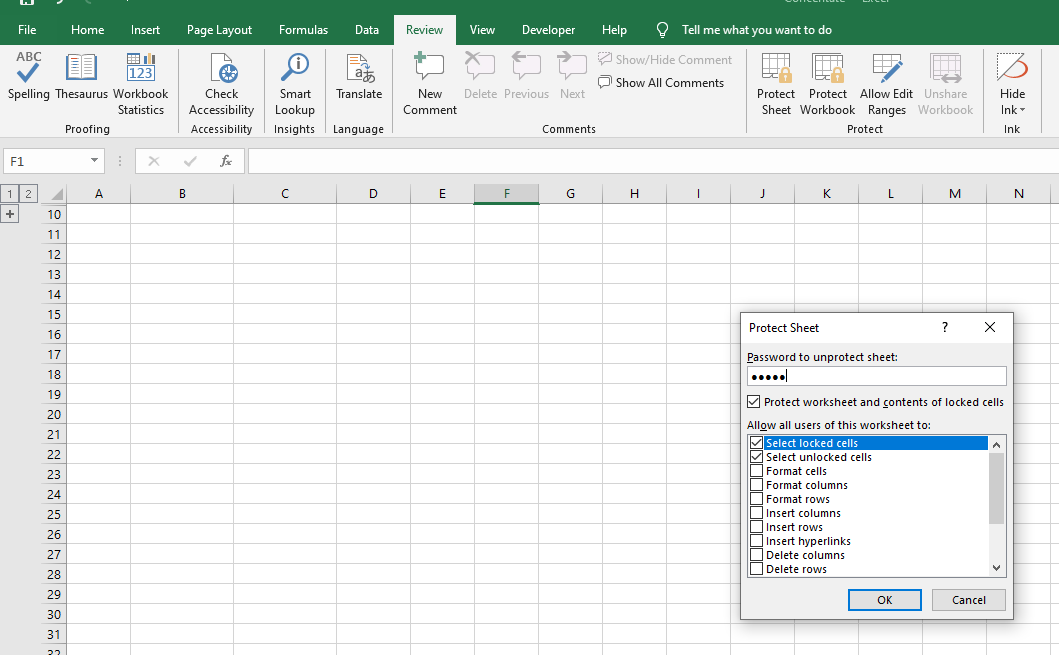Open Smart Lookup insights

coord(295,83)
